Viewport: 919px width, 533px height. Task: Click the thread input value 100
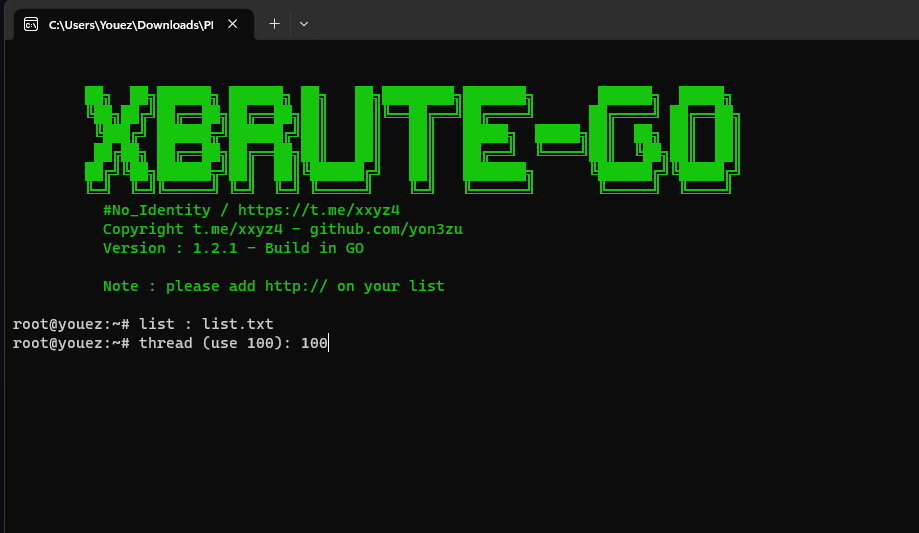[x=314, y=343]
